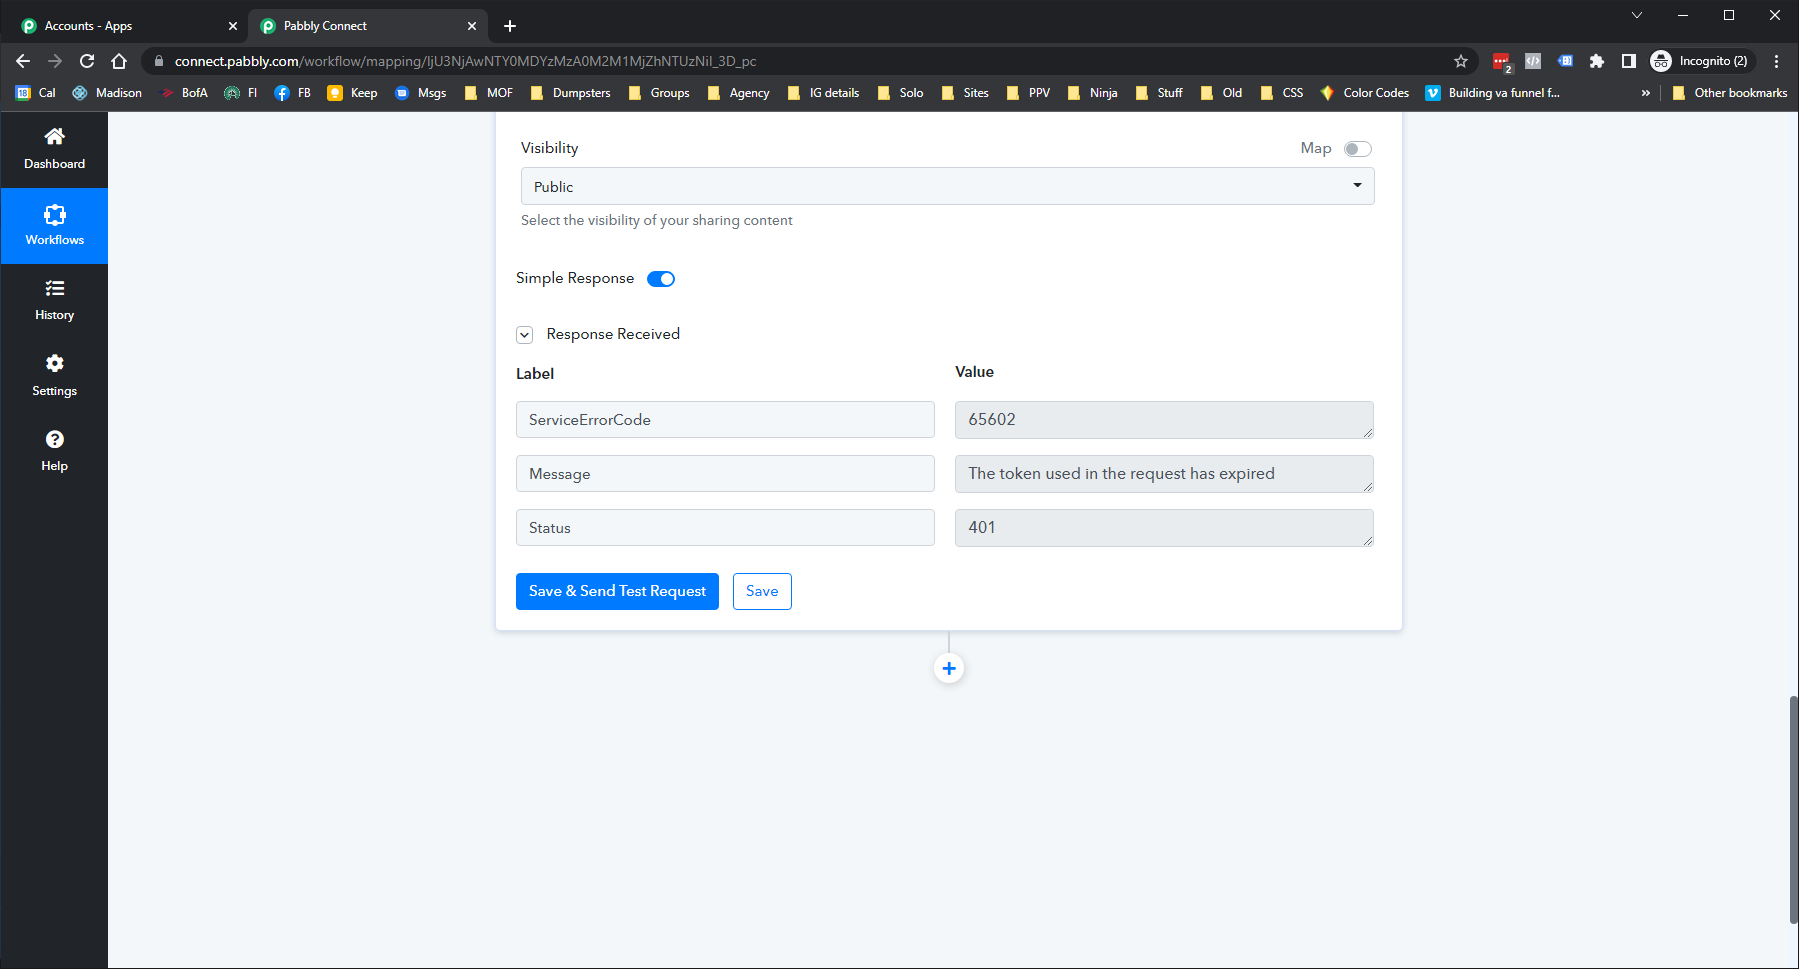The height and width of the screenshot is (969, 1799).
Task: Go back in browser history
Action: pyautogui.click(x=23, y=61)
